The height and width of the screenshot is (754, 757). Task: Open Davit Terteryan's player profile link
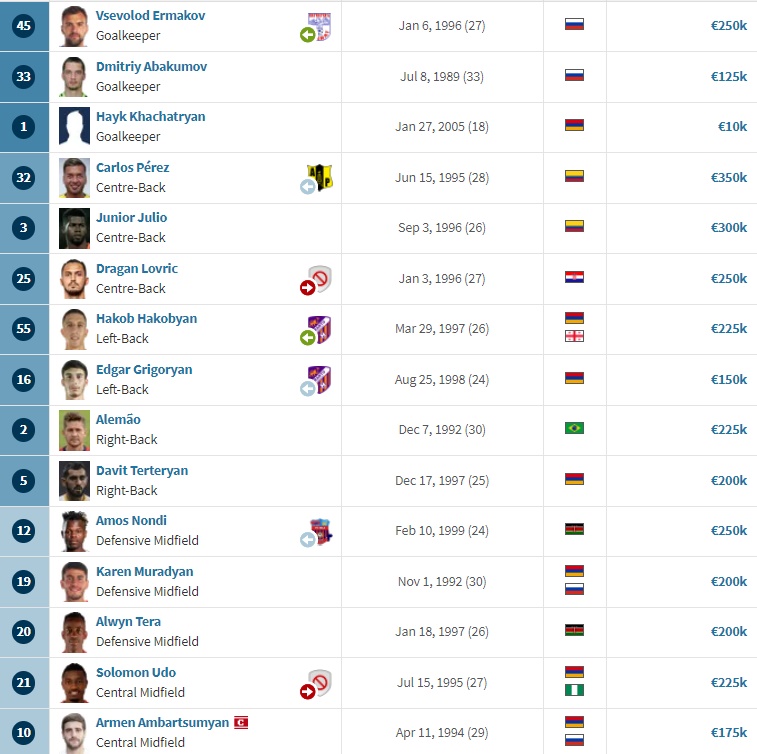tap(142, 470)
